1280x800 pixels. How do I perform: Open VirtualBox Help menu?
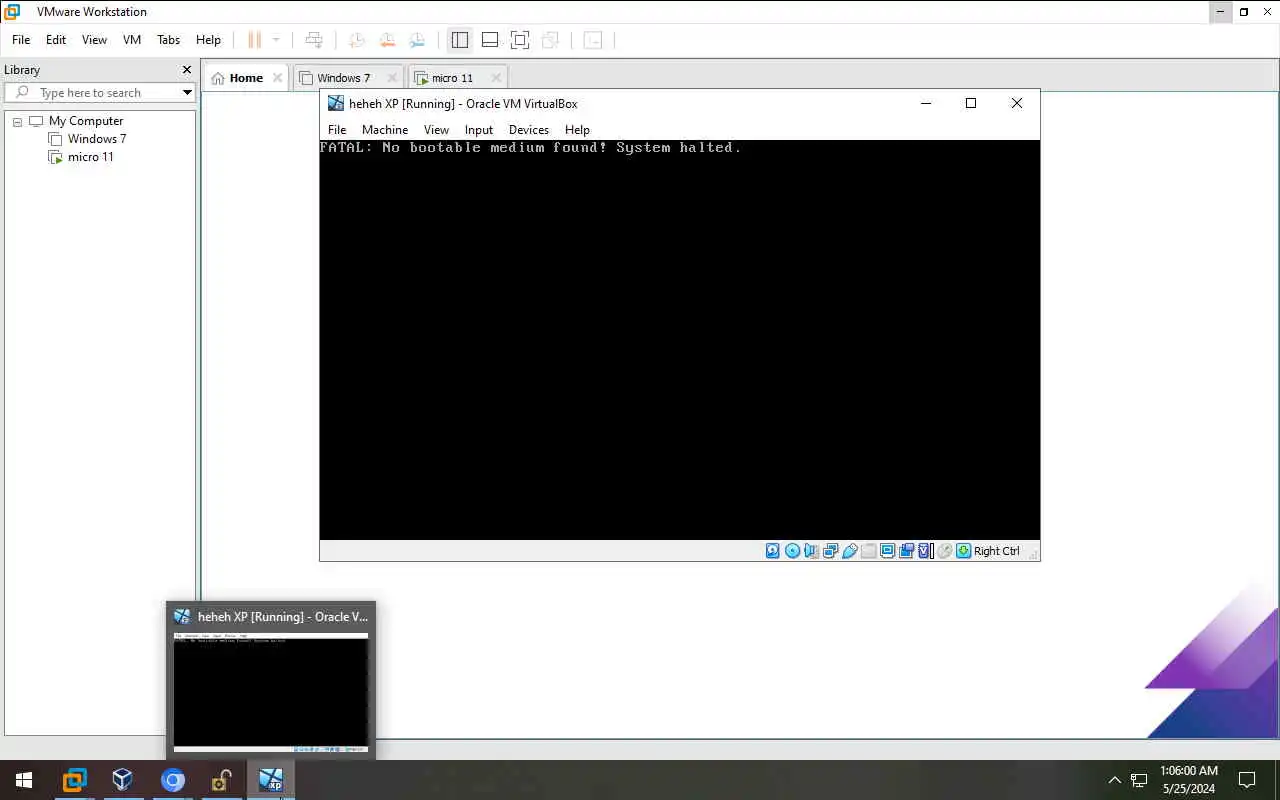(x=577, y=130)
